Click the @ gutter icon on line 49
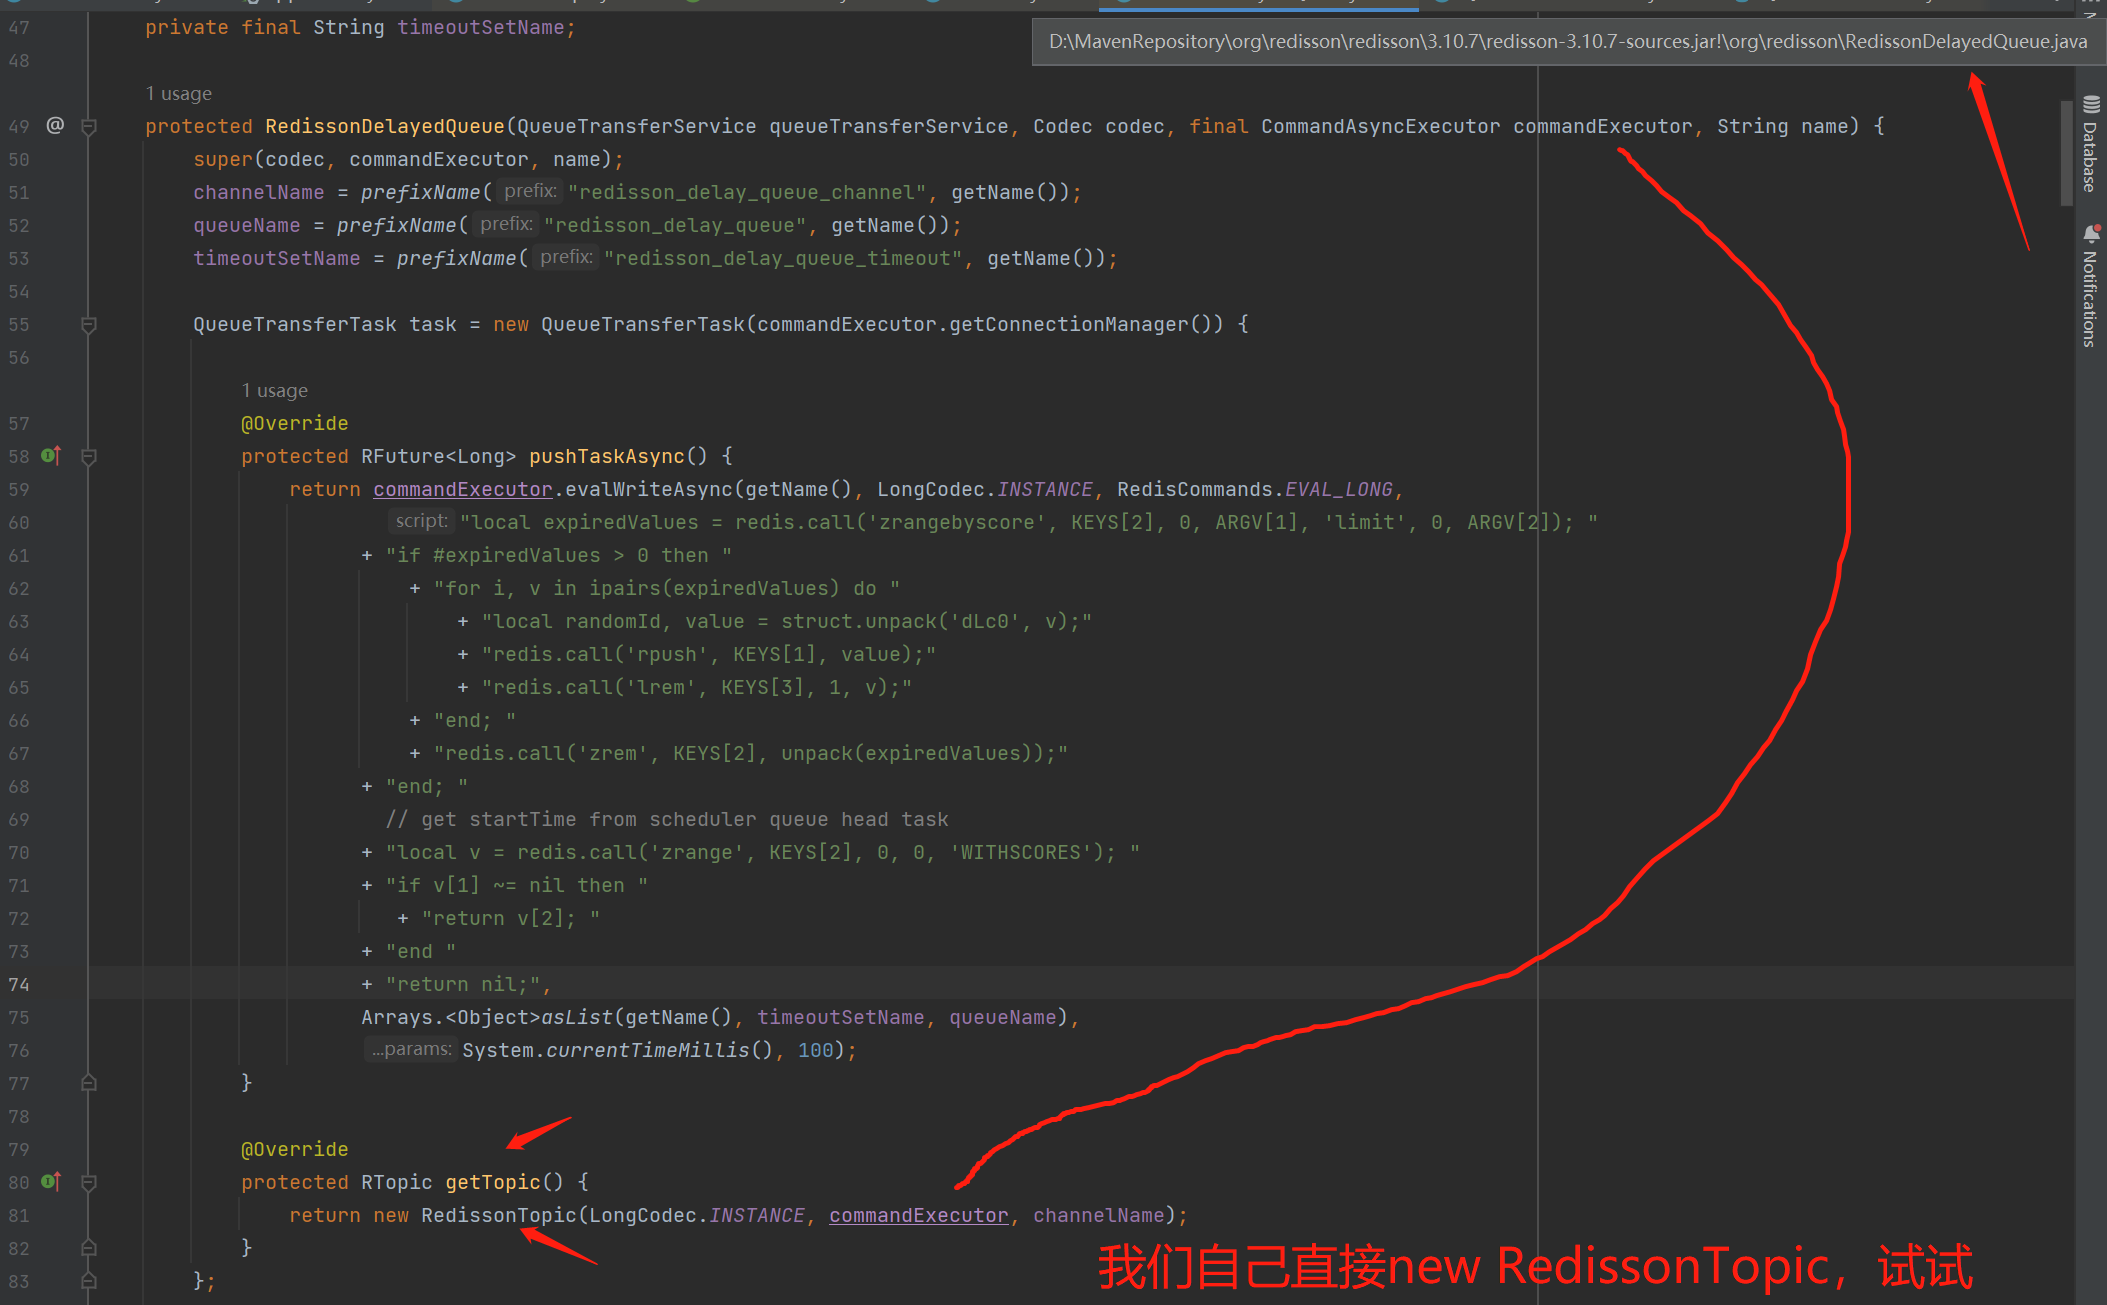Viewport: 2107px width, 1305px height. (x=55, y=125)
